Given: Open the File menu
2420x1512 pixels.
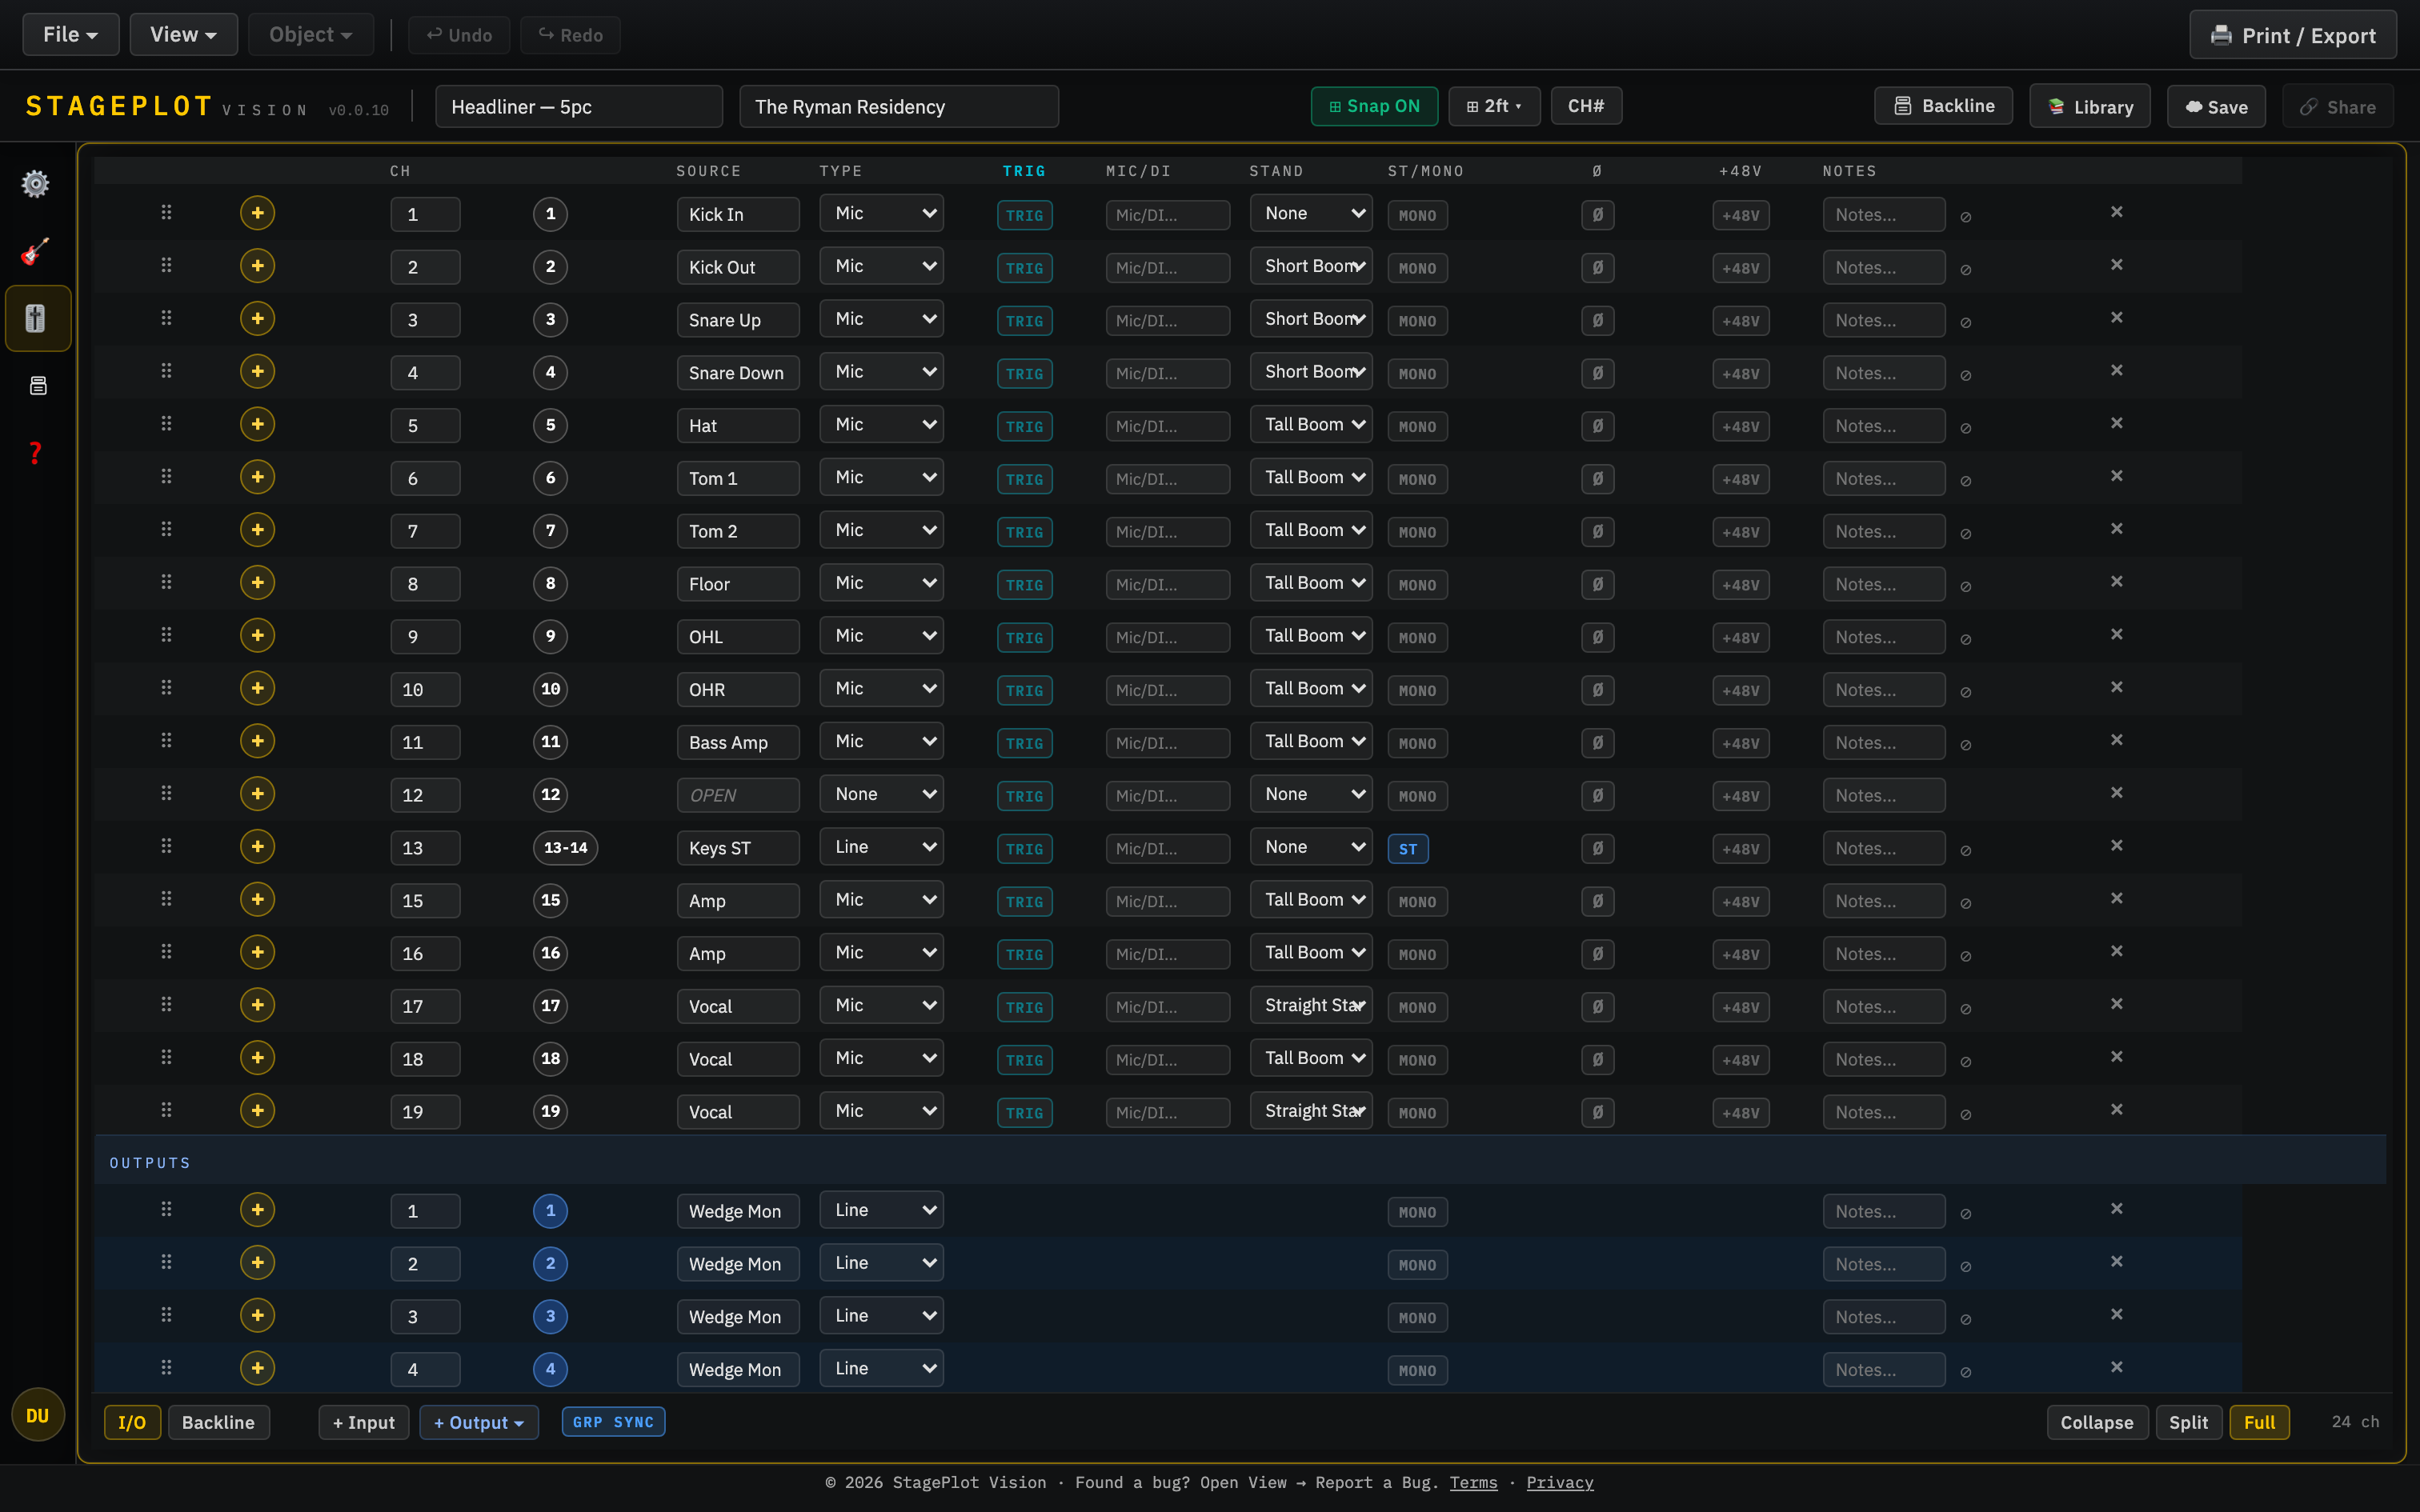Looking at the screenshot, I should [70, 35].
